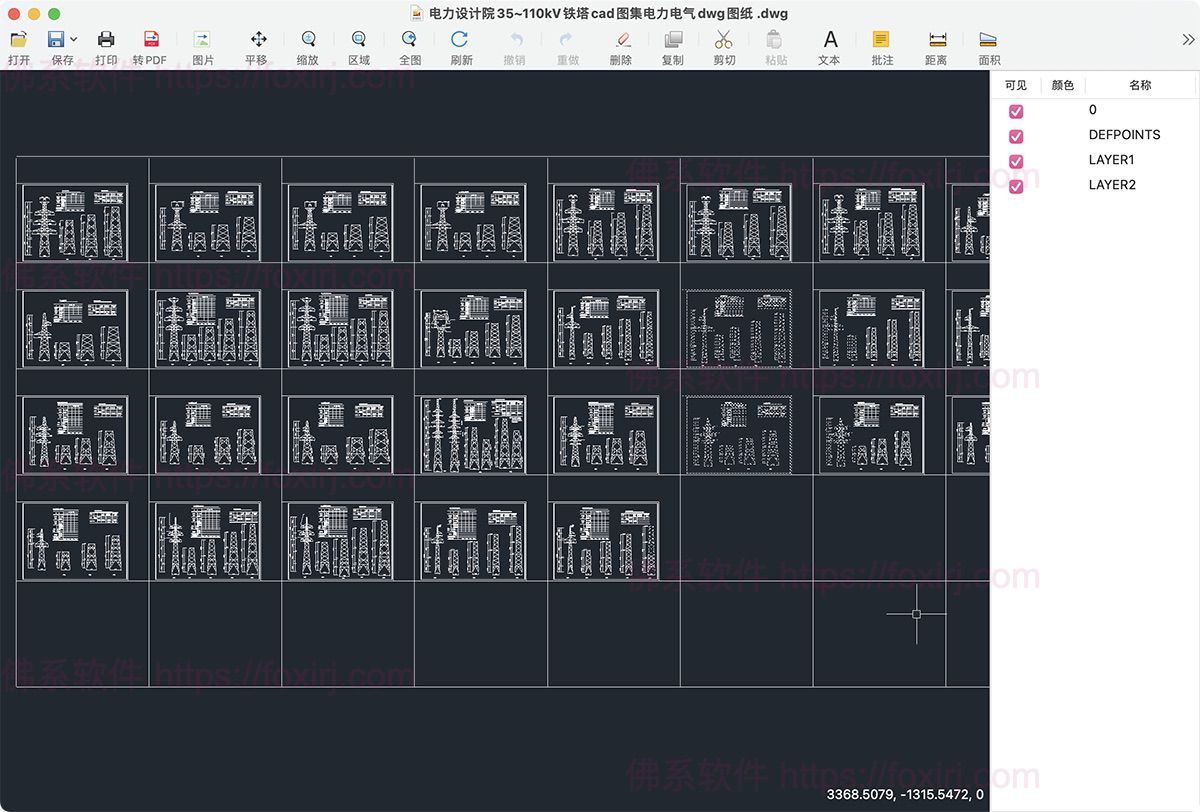Open the Save (保存) dropdown arrow
Screen dimensions: 1200x812
click(74, 40)
